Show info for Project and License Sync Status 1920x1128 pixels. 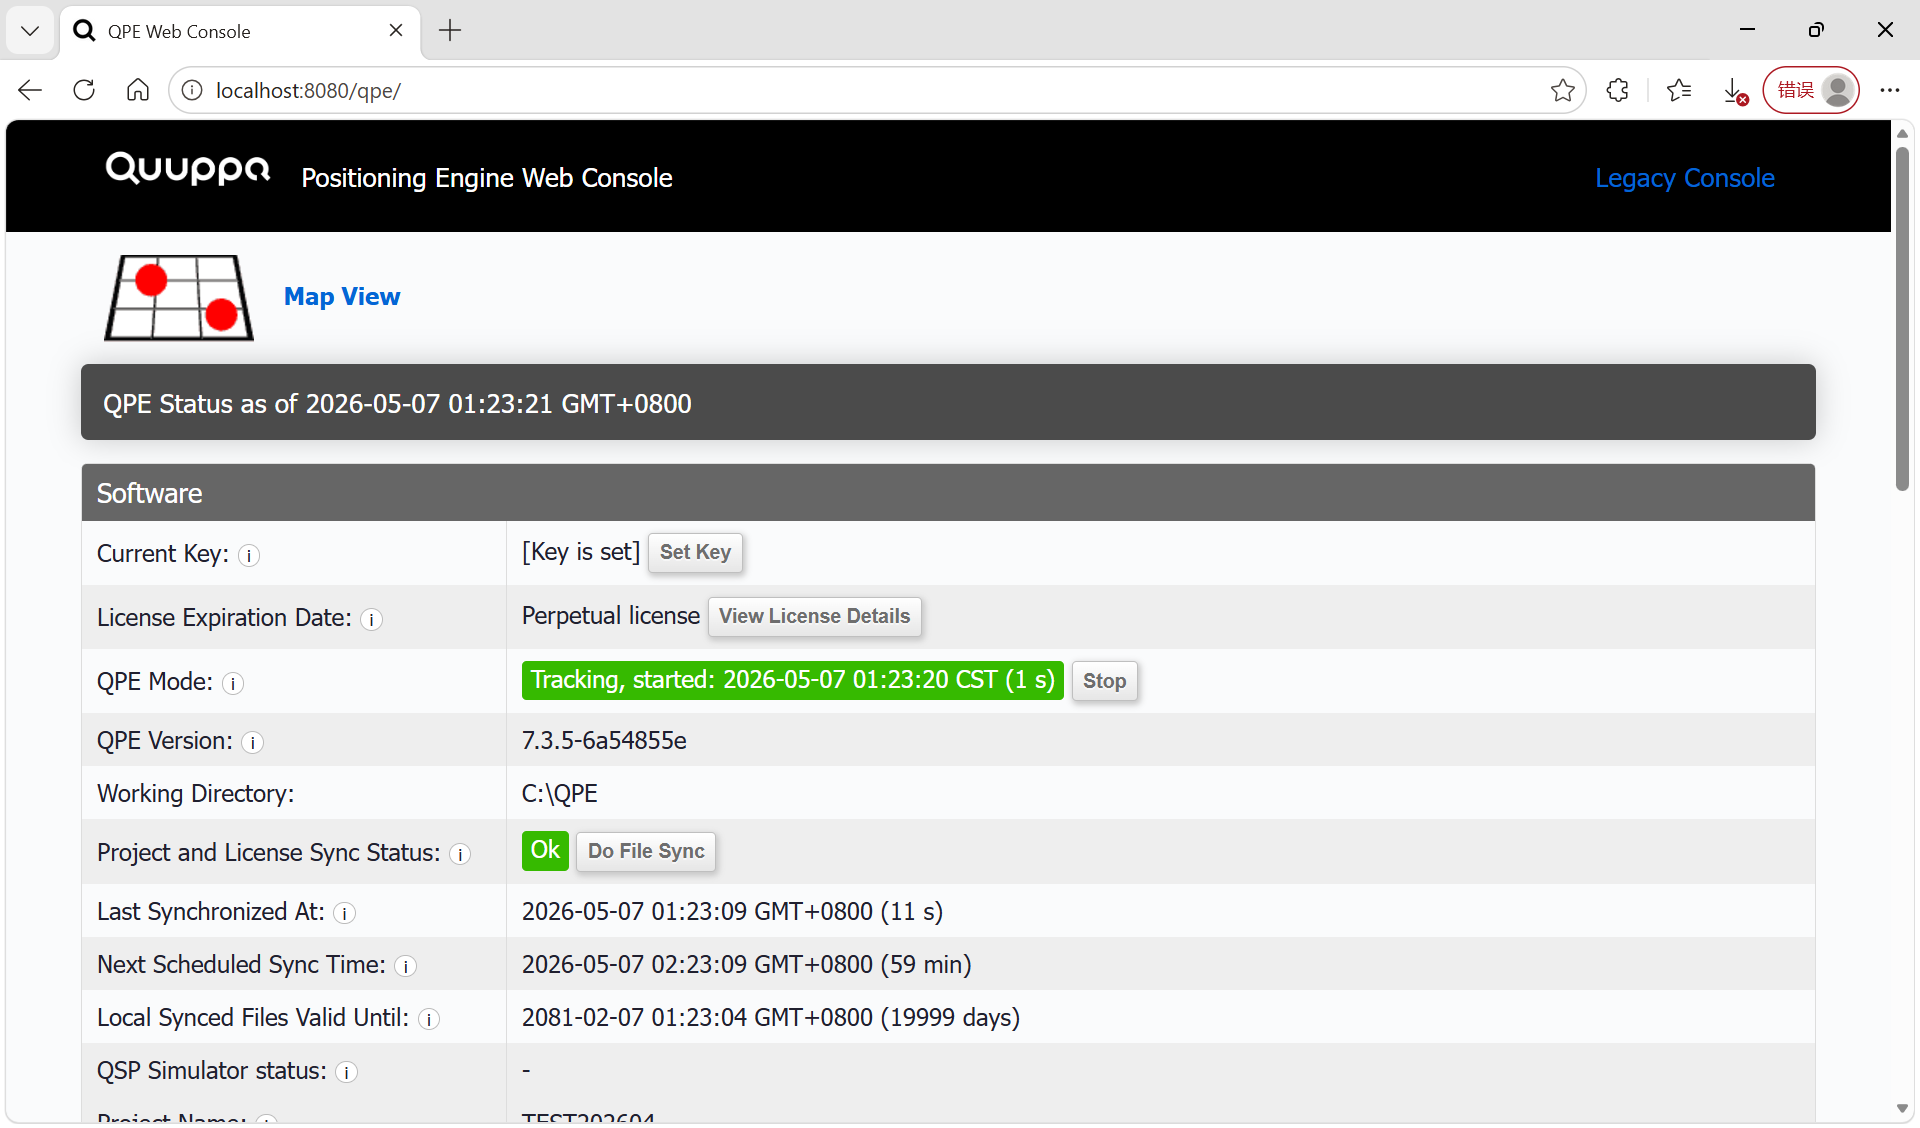[460, 854]
